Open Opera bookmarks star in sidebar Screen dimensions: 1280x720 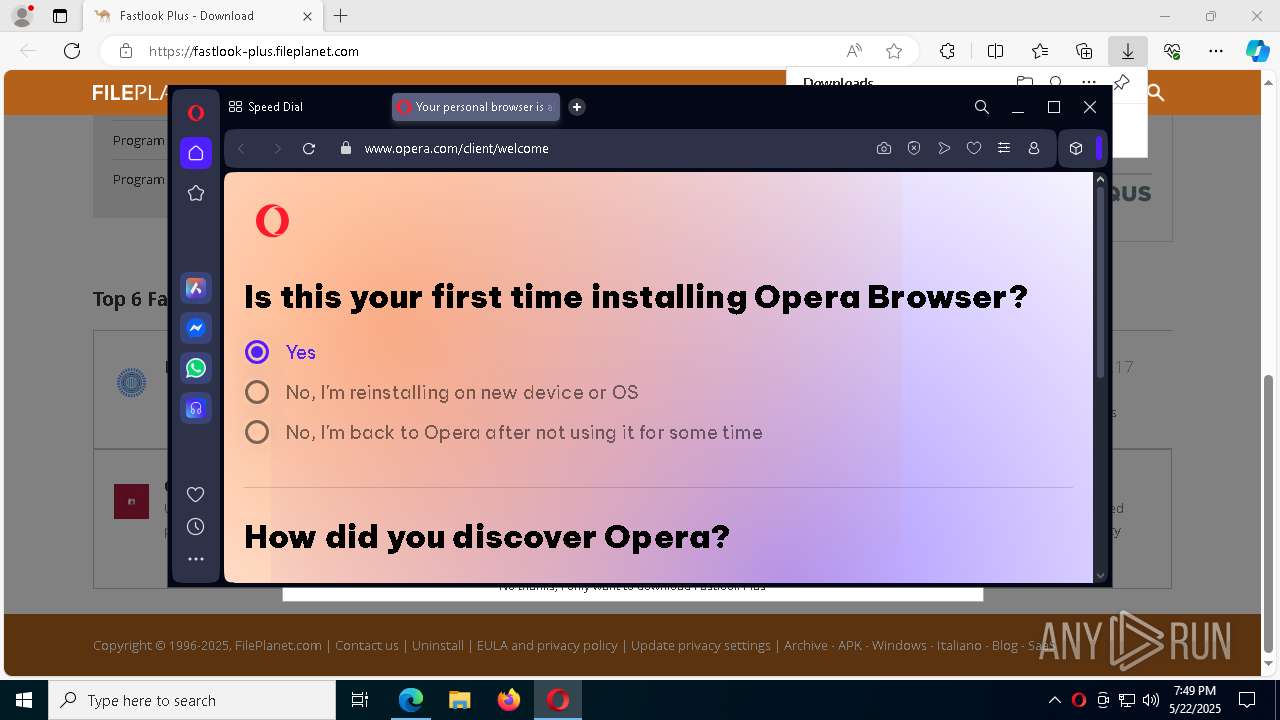196,193
